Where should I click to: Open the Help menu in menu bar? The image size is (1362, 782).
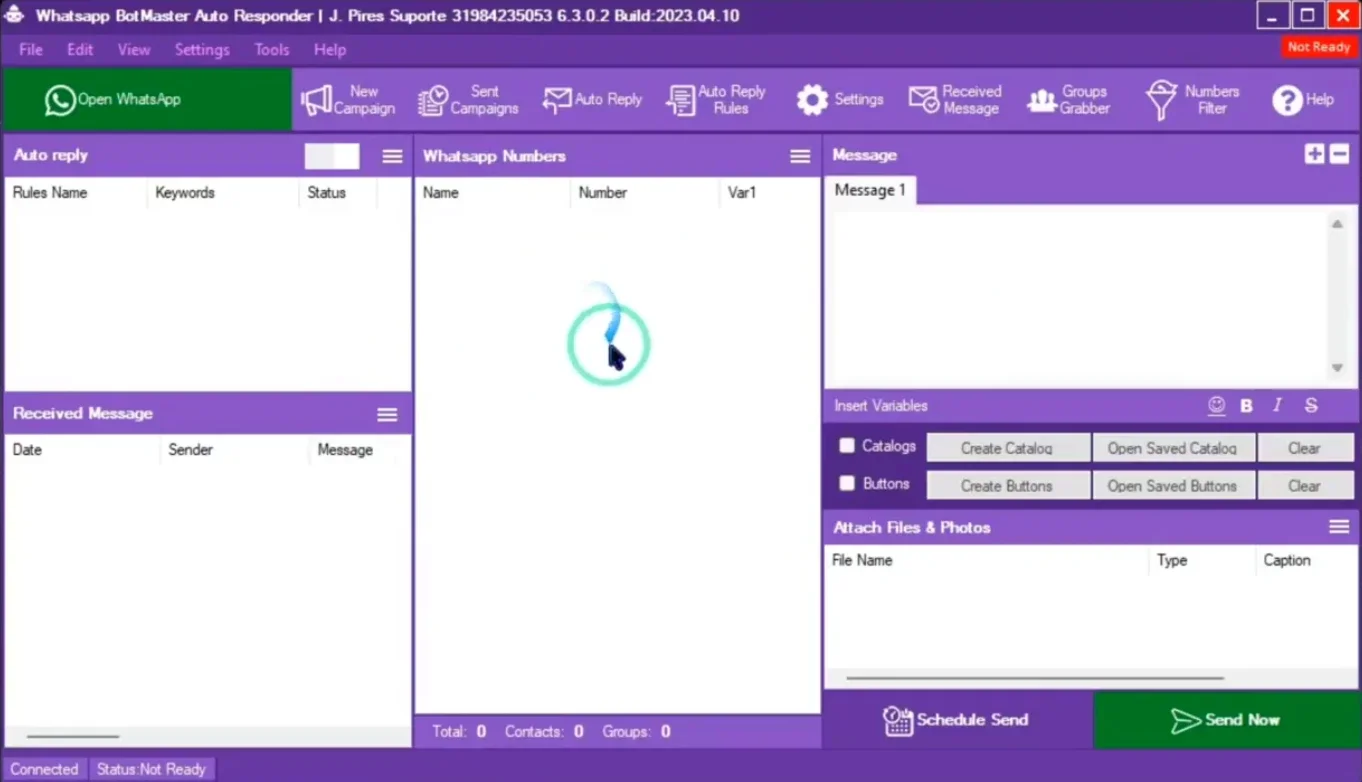(x=330, y=49)
